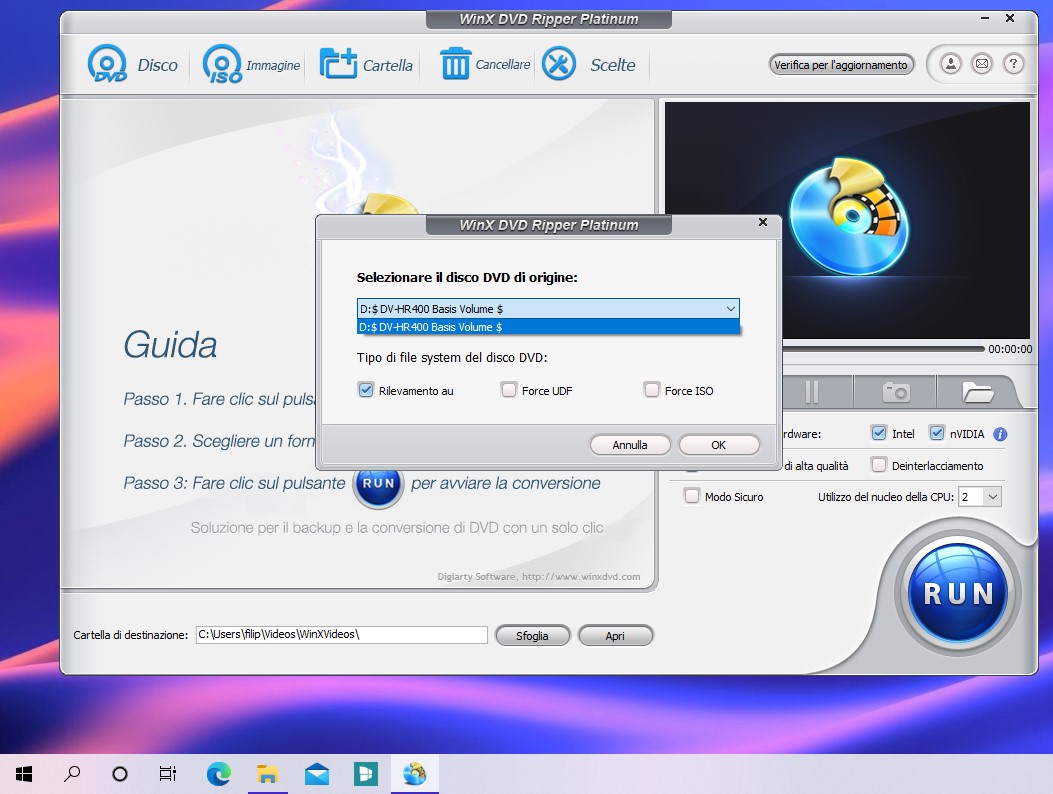Click Apri to open destination folder
Image resolution: width=1053 pixels, height=794 pixels.
[x=615, y=635]
